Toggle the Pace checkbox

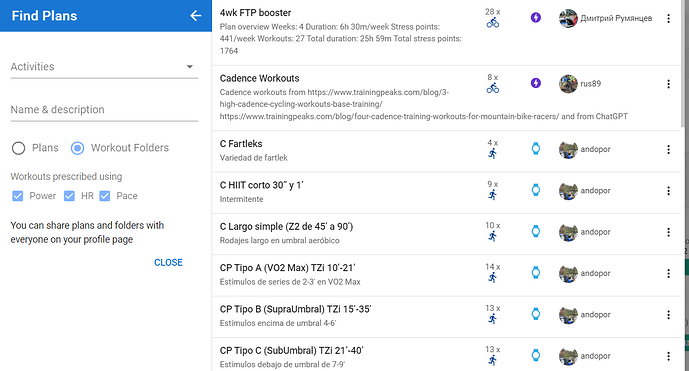click(105, 196)
